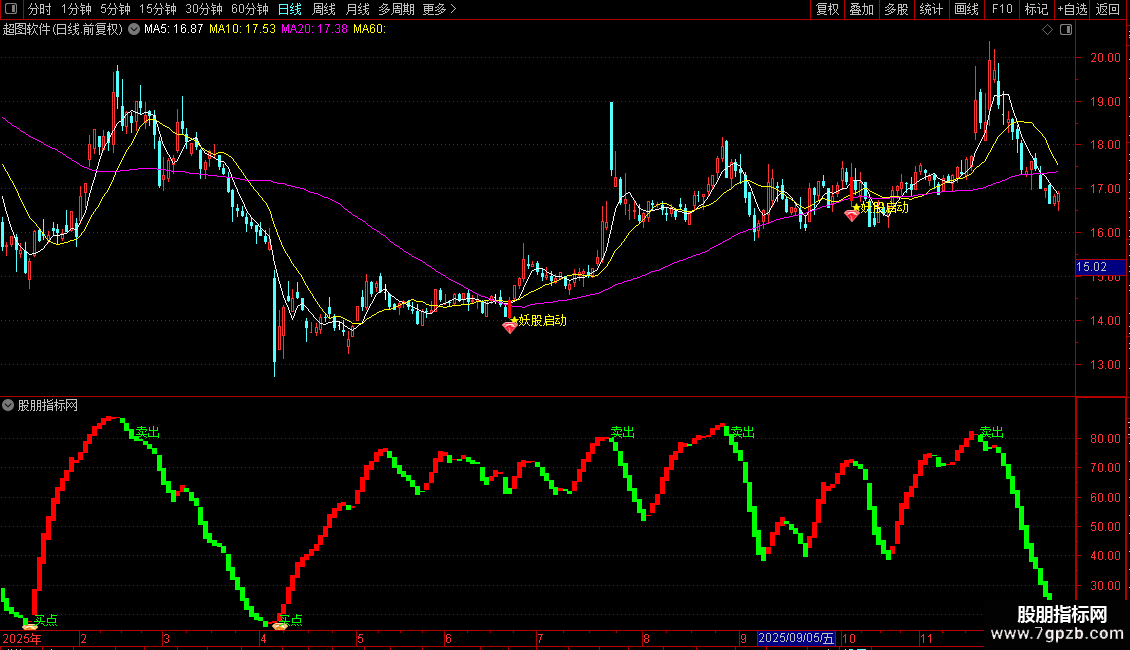Viewport: 1130px width, 650px height.
Task: Click the 13.00 price axis label
Action: click(x=1105, y=365)
